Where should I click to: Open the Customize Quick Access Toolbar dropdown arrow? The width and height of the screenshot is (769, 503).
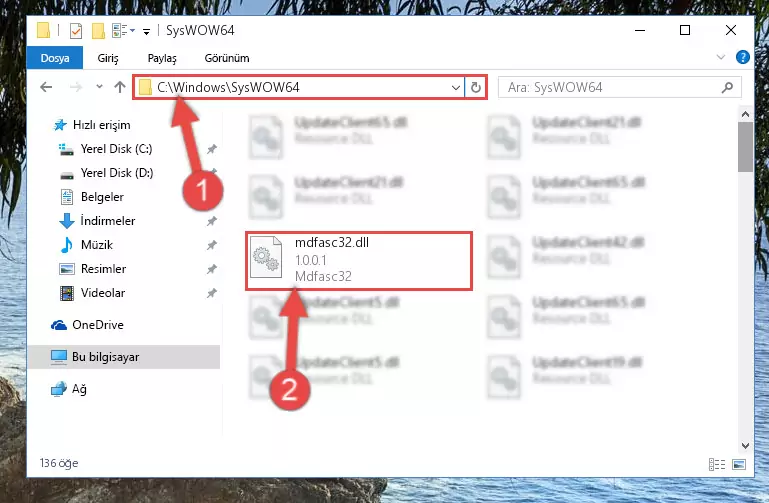pos(146,31)
